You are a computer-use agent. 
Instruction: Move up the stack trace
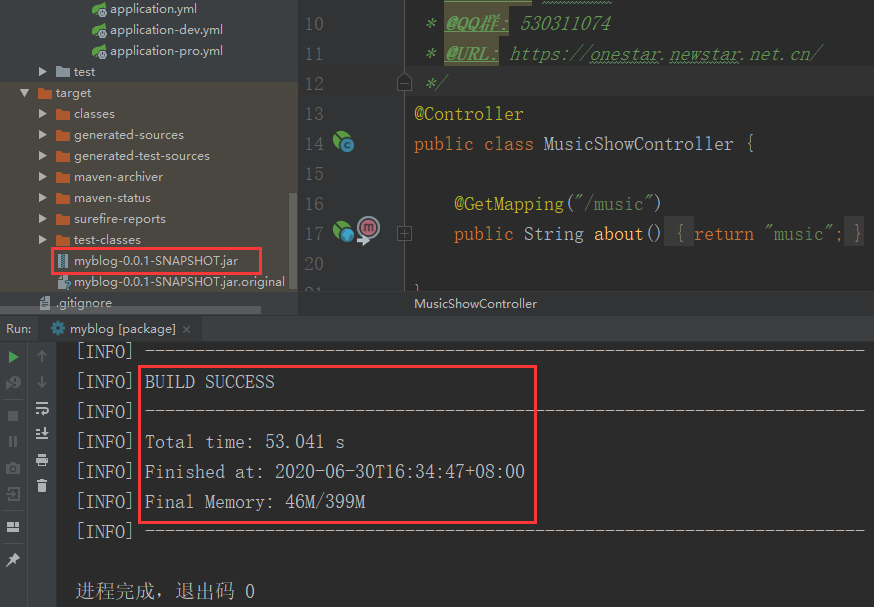click(42, 356)
